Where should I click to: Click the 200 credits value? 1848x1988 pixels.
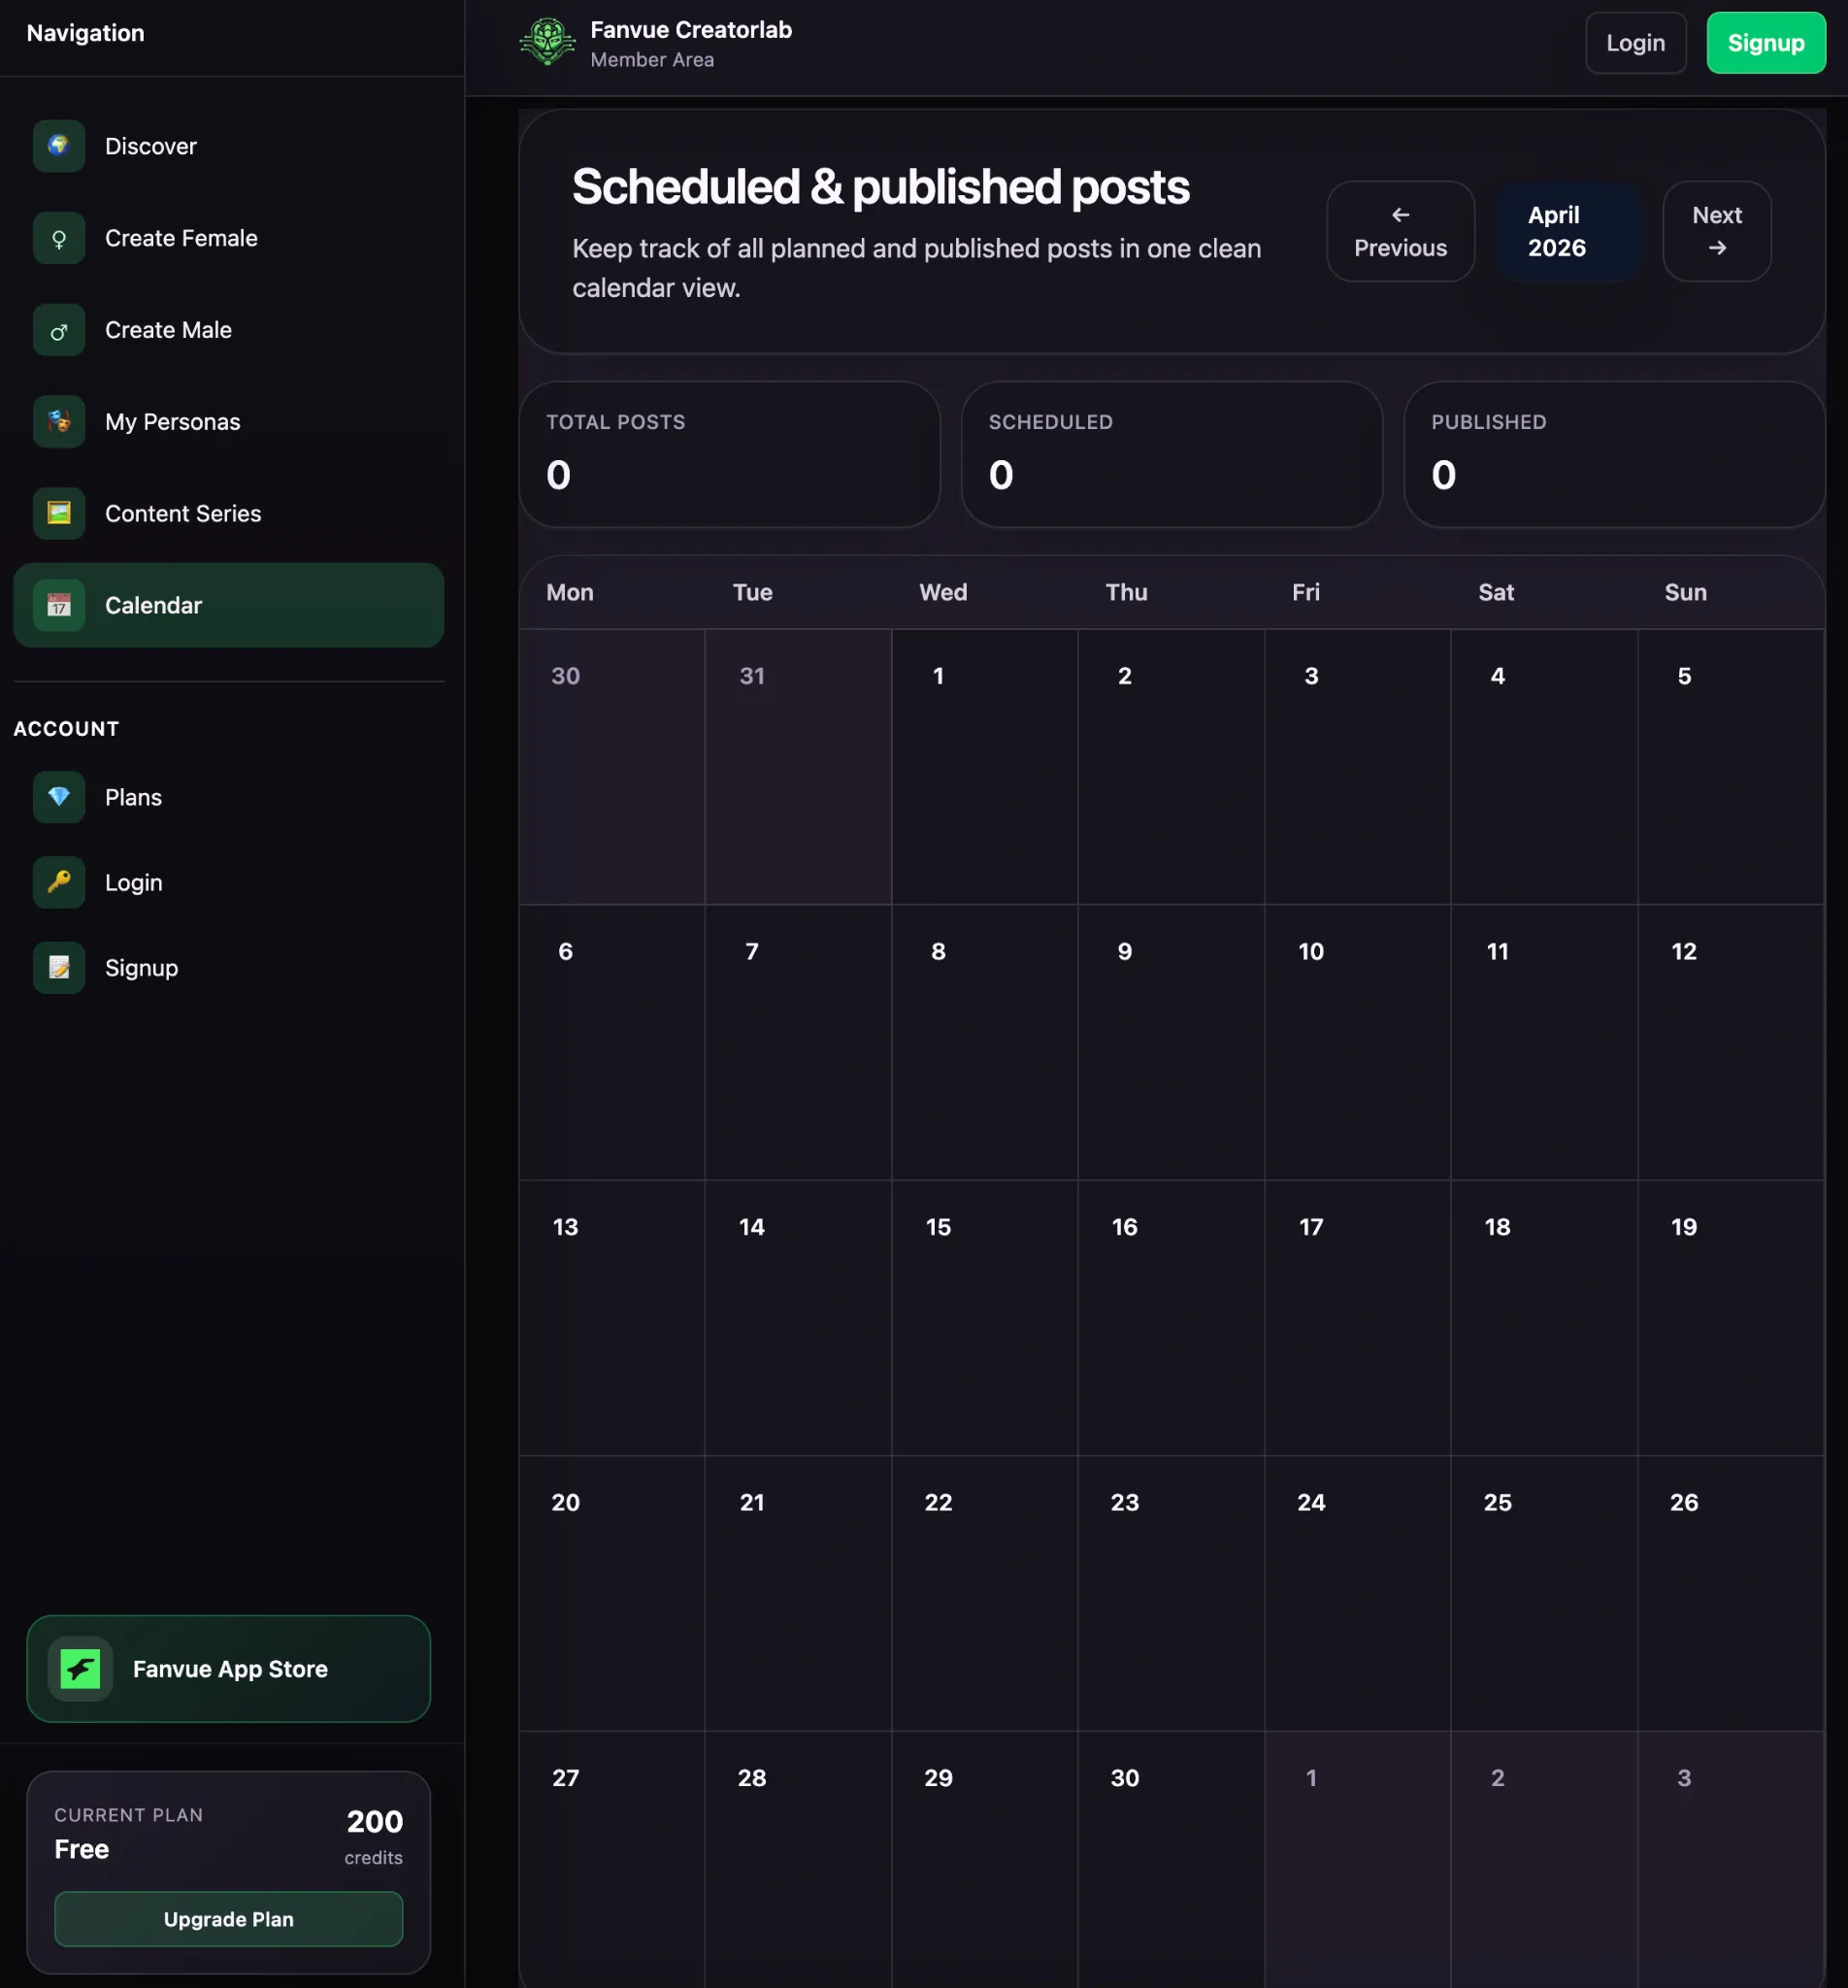pyautogui.click(x=374, y=1821)
